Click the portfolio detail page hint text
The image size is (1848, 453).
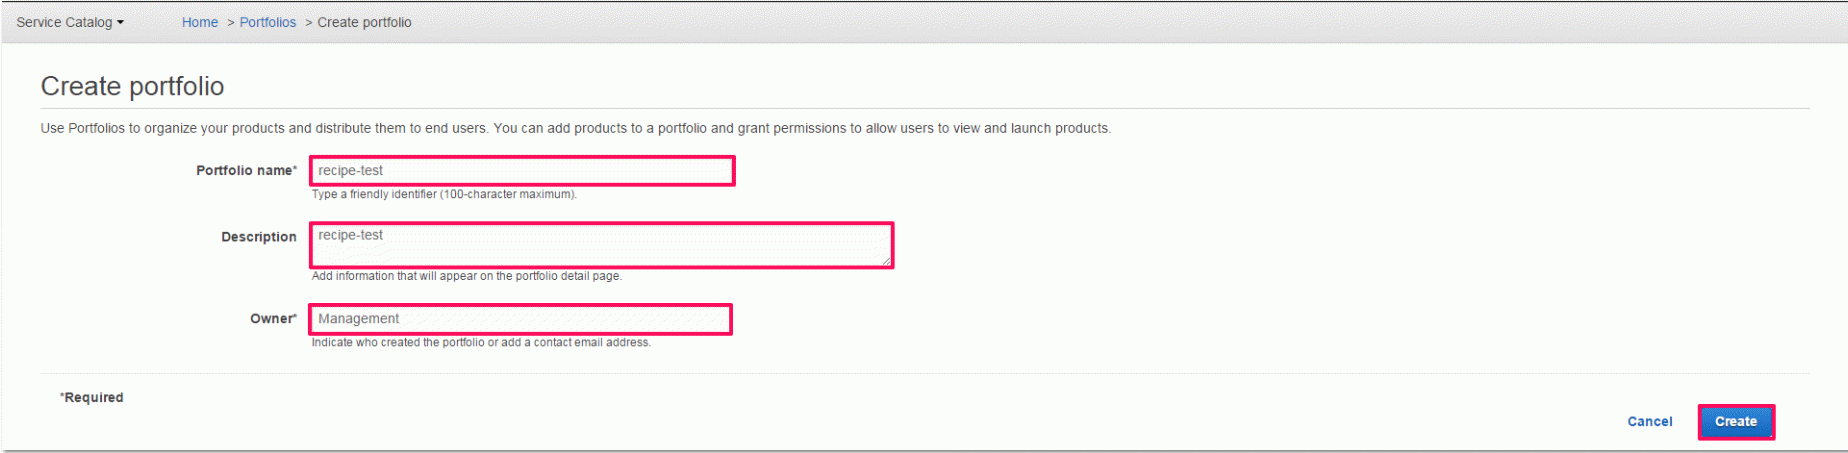[x=466, y=276]
